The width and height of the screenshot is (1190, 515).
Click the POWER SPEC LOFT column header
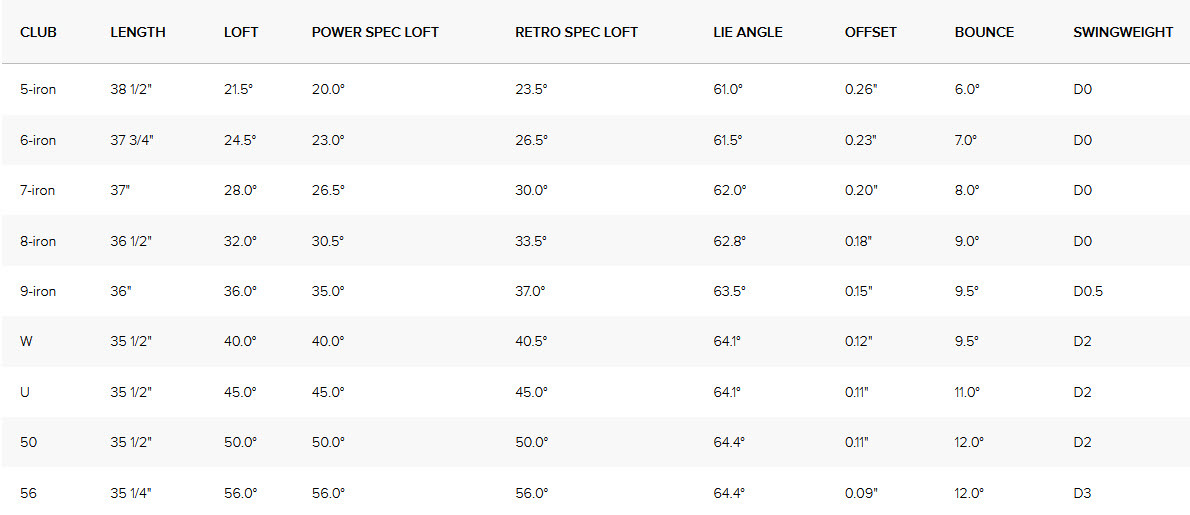tap(375, 32)
